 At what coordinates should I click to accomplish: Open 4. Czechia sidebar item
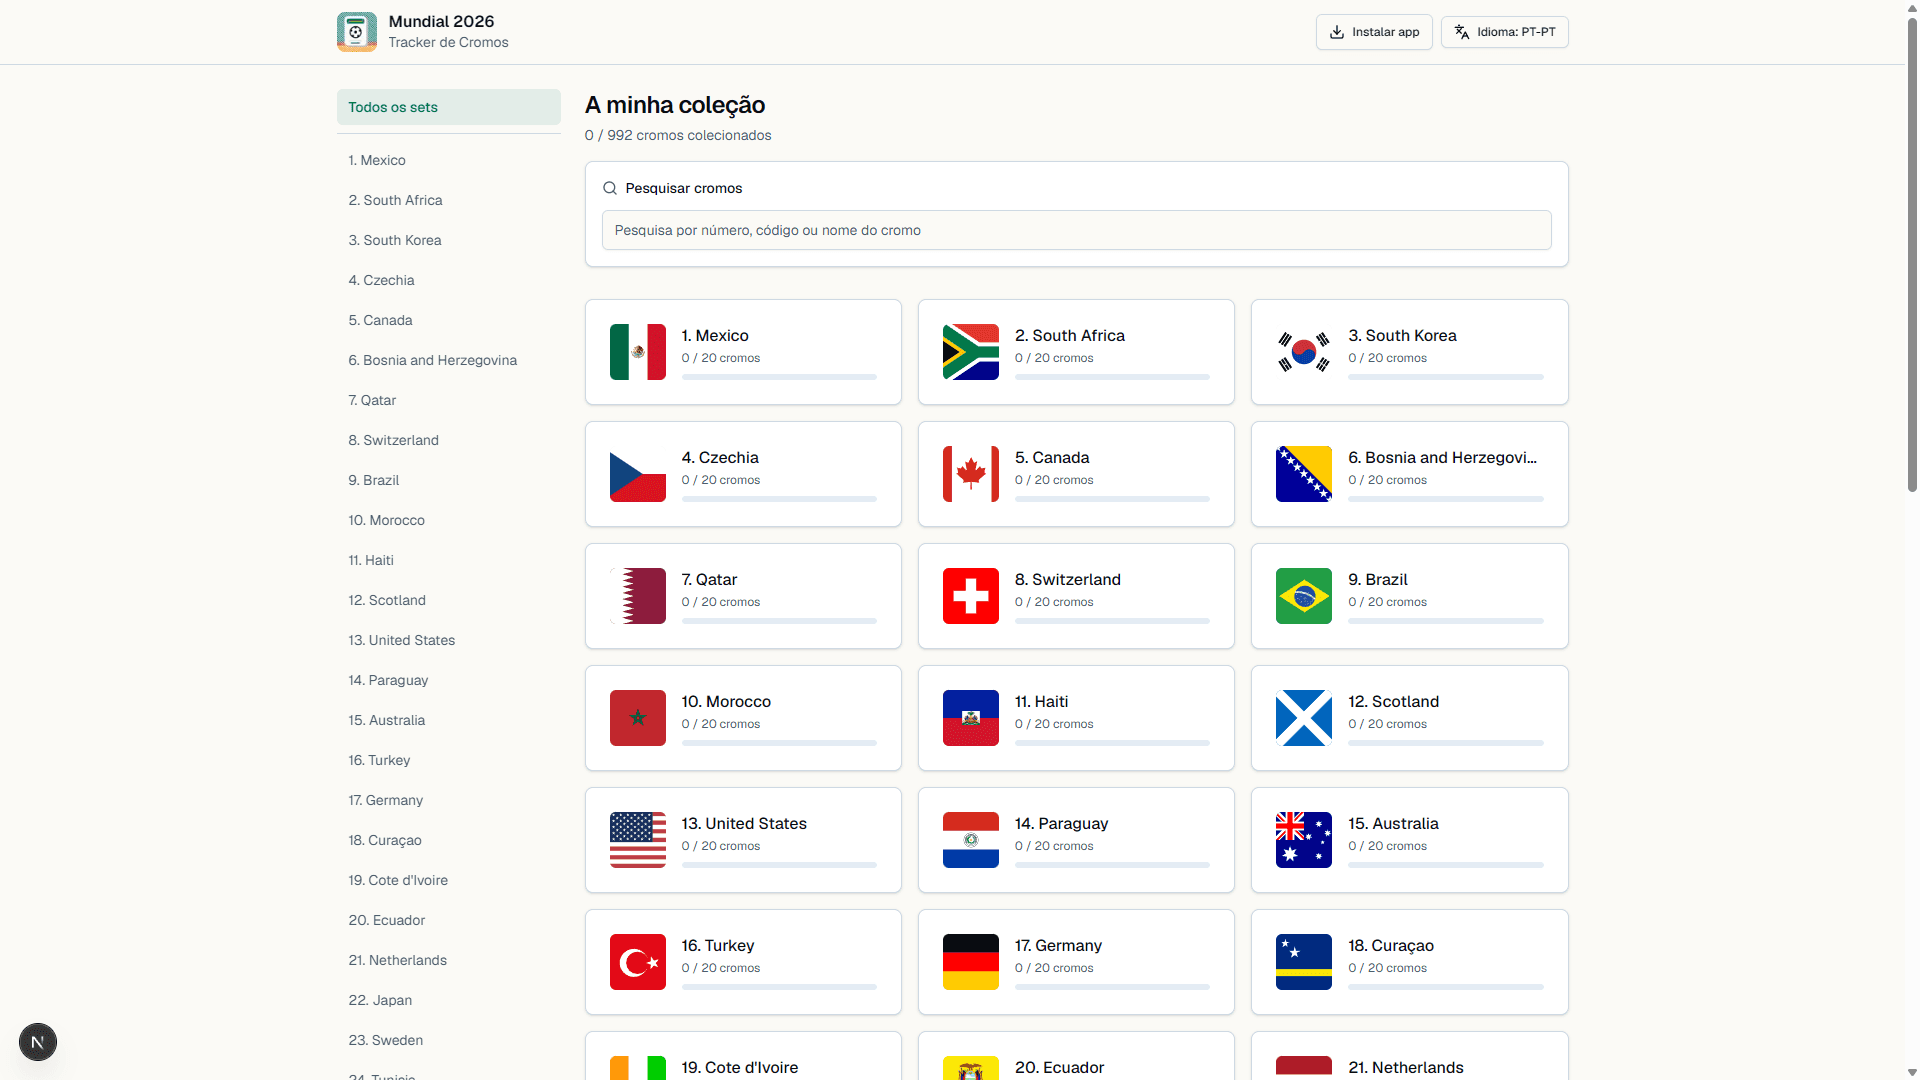click(x=449, y=280)
